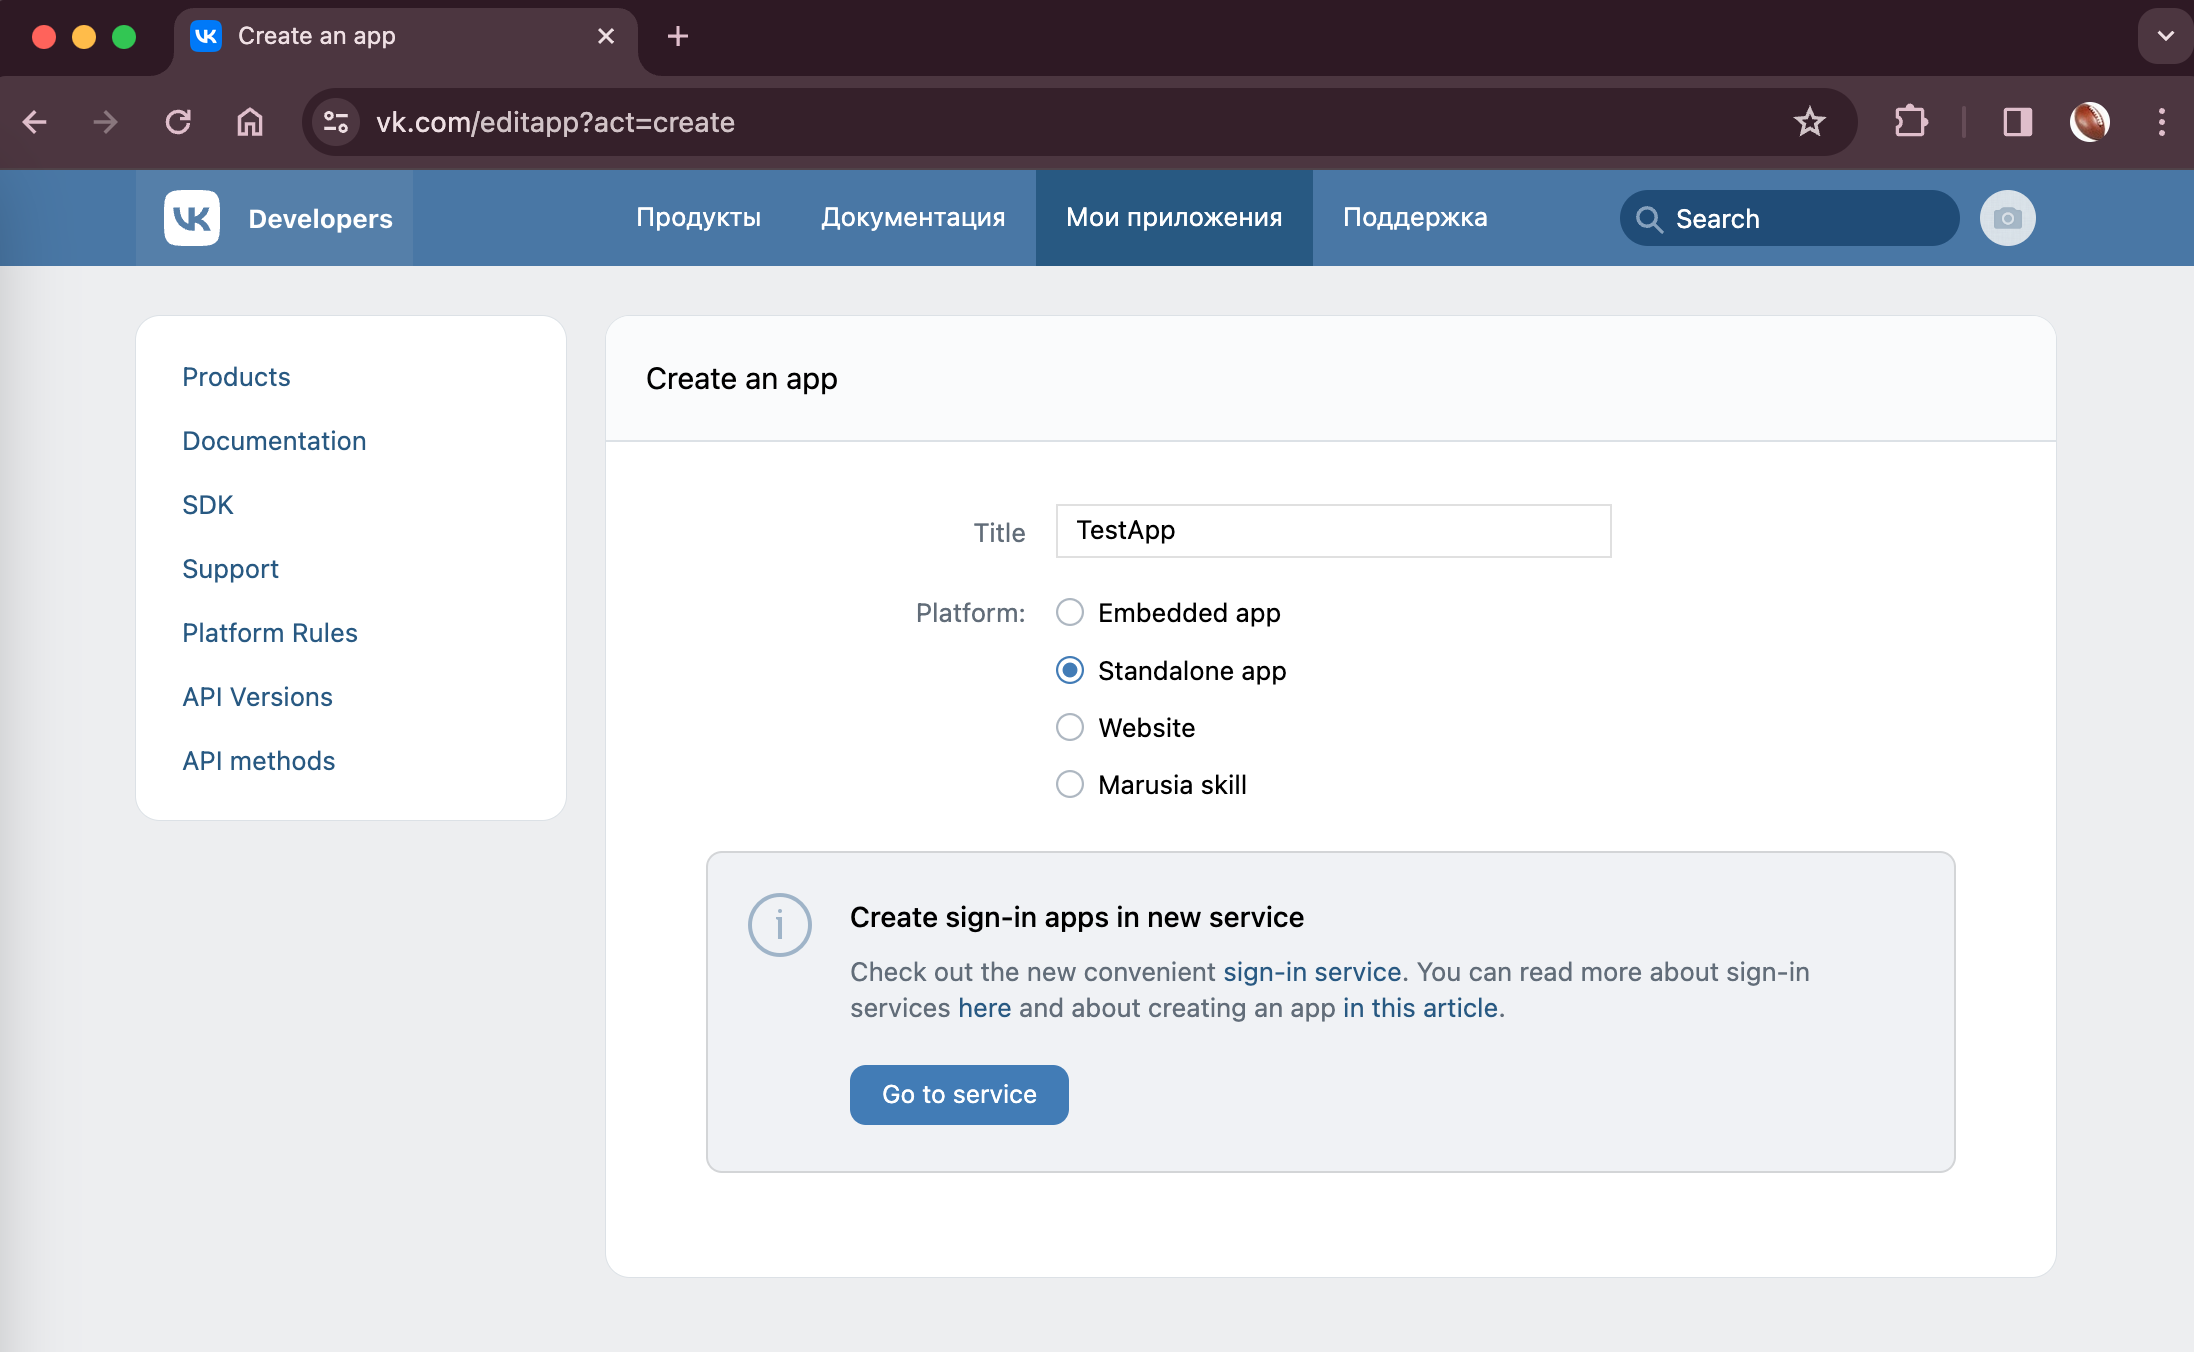Select the Website radio button
Image resolution: width=2194 pixels, height=1352 pixels.
pos(1069,727)
